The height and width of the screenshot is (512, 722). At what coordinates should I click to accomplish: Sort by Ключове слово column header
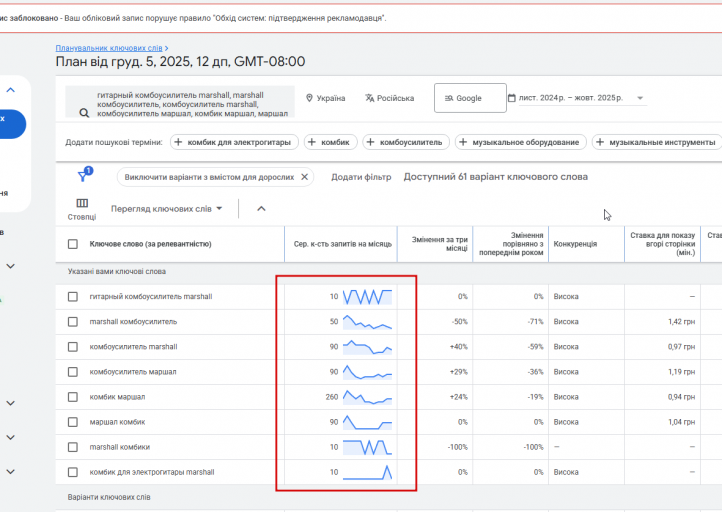150,244
